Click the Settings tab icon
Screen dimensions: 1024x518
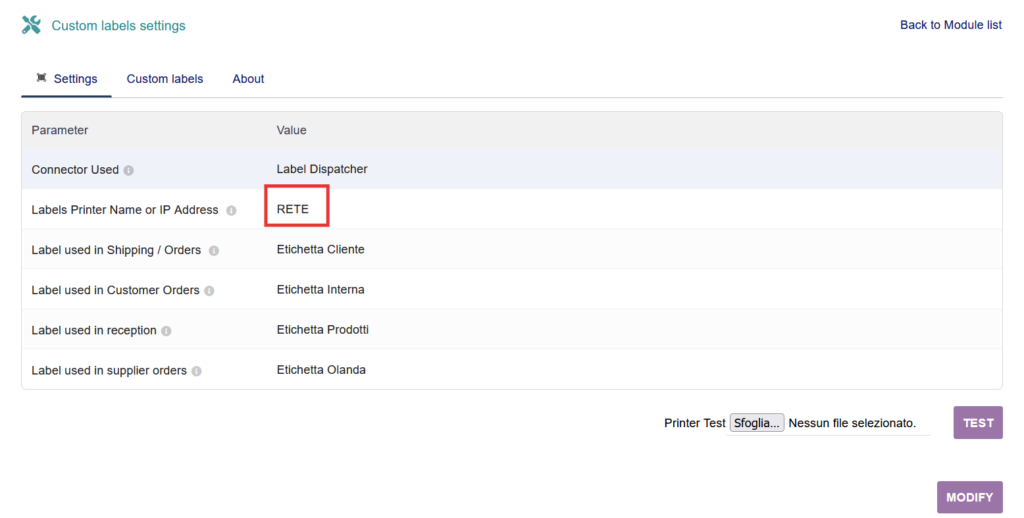(41, 78)
